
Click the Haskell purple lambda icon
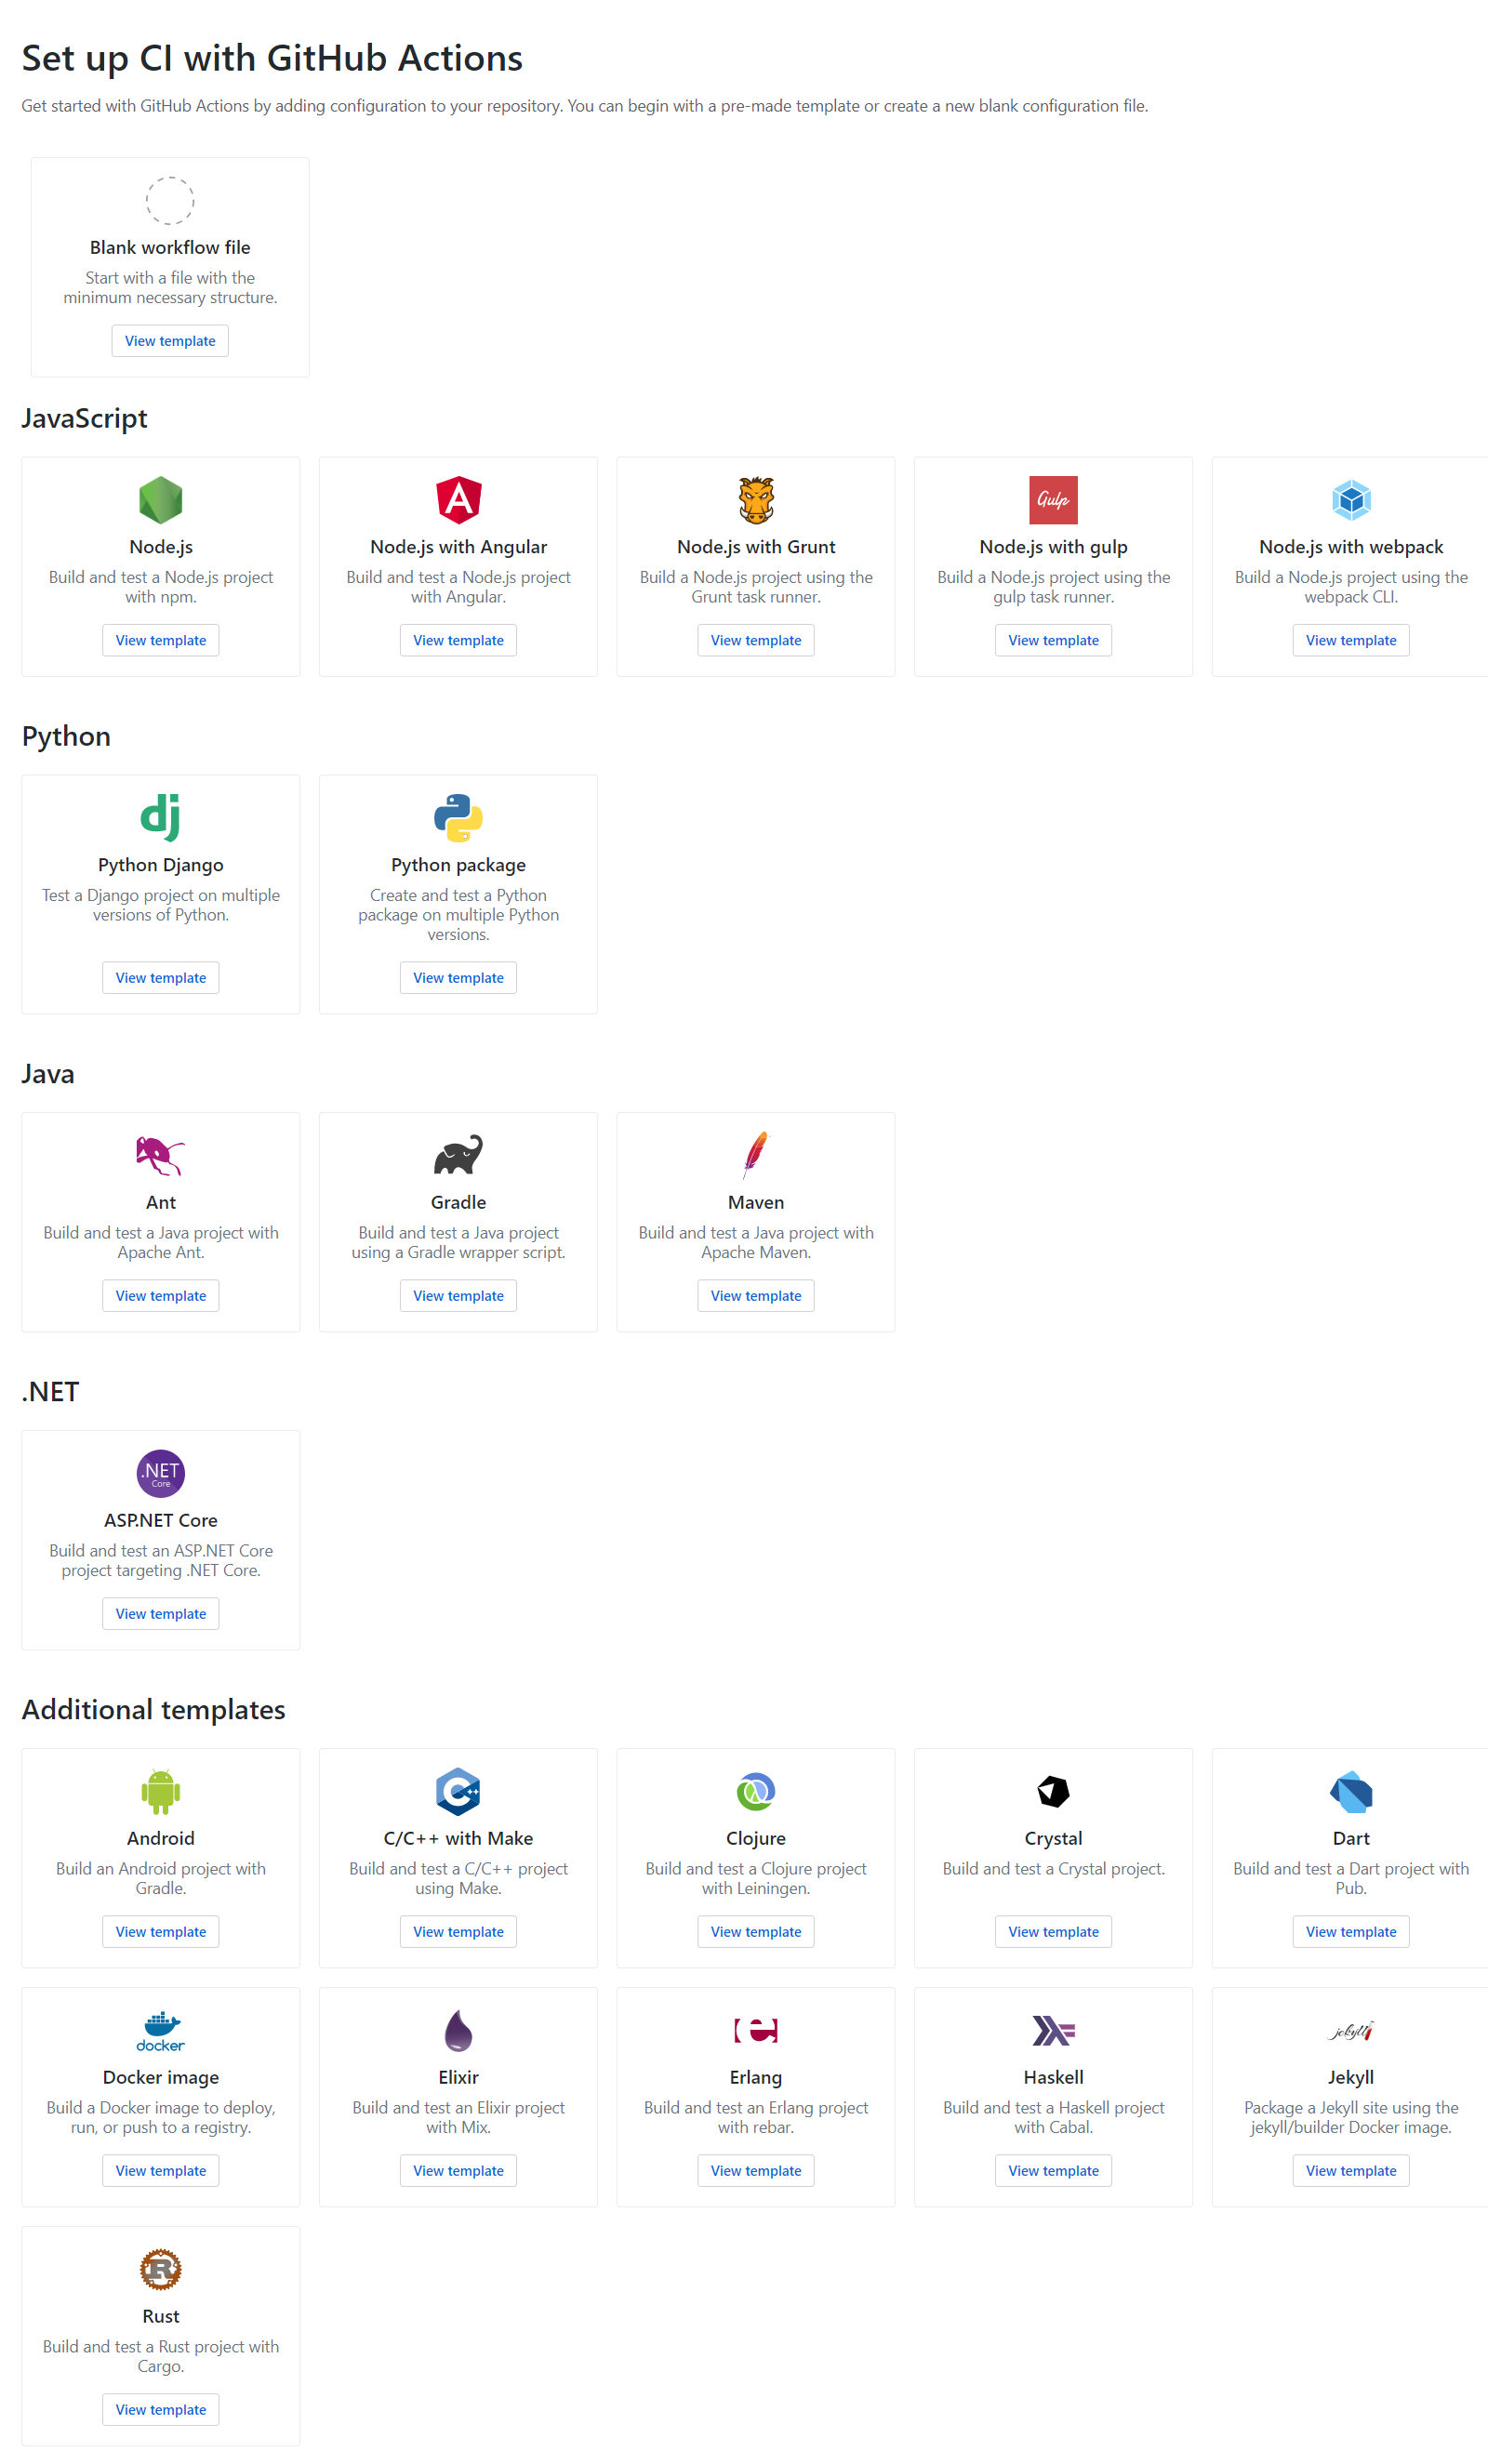1054,2030
